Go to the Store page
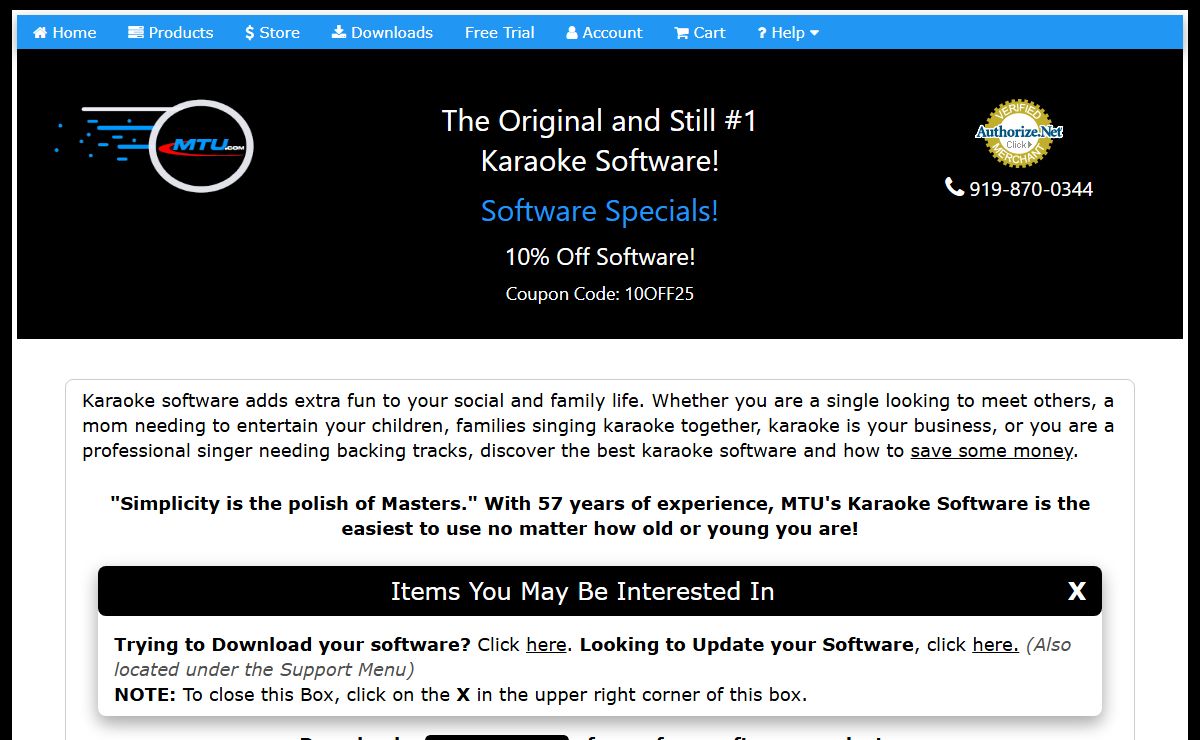 tap(272, 32)
